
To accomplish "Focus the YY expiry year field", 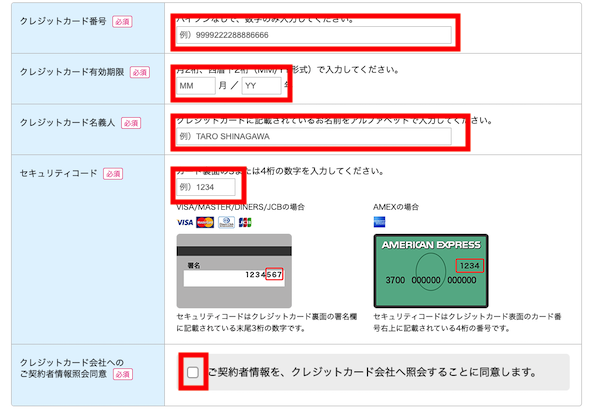I will 261,86.
